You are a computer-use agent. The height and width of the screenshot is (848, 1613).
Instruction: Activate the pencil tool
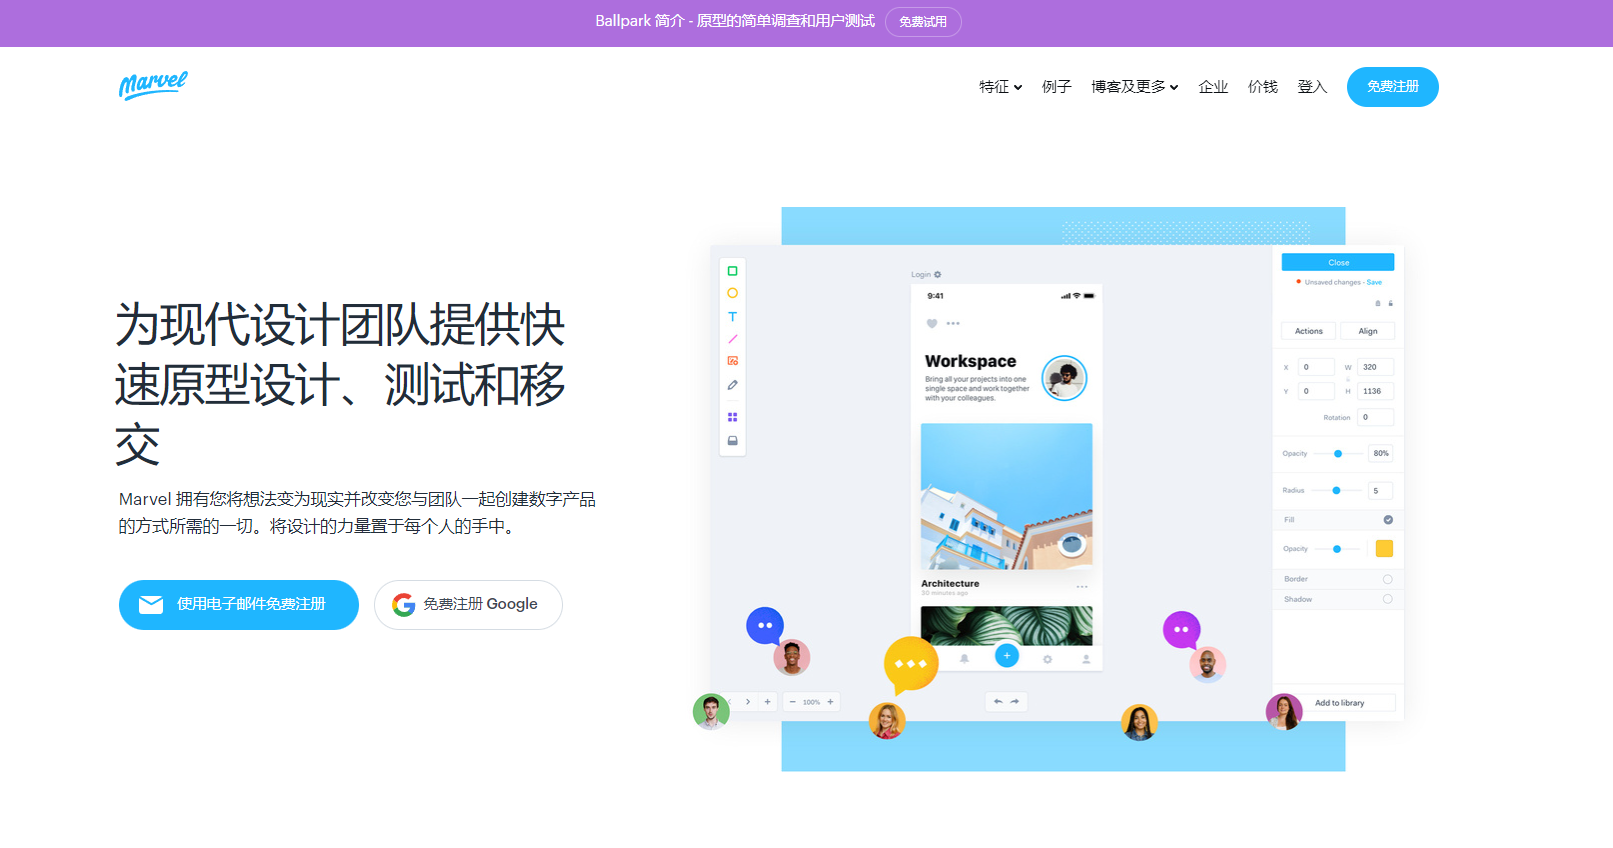(x=732, y=385)
